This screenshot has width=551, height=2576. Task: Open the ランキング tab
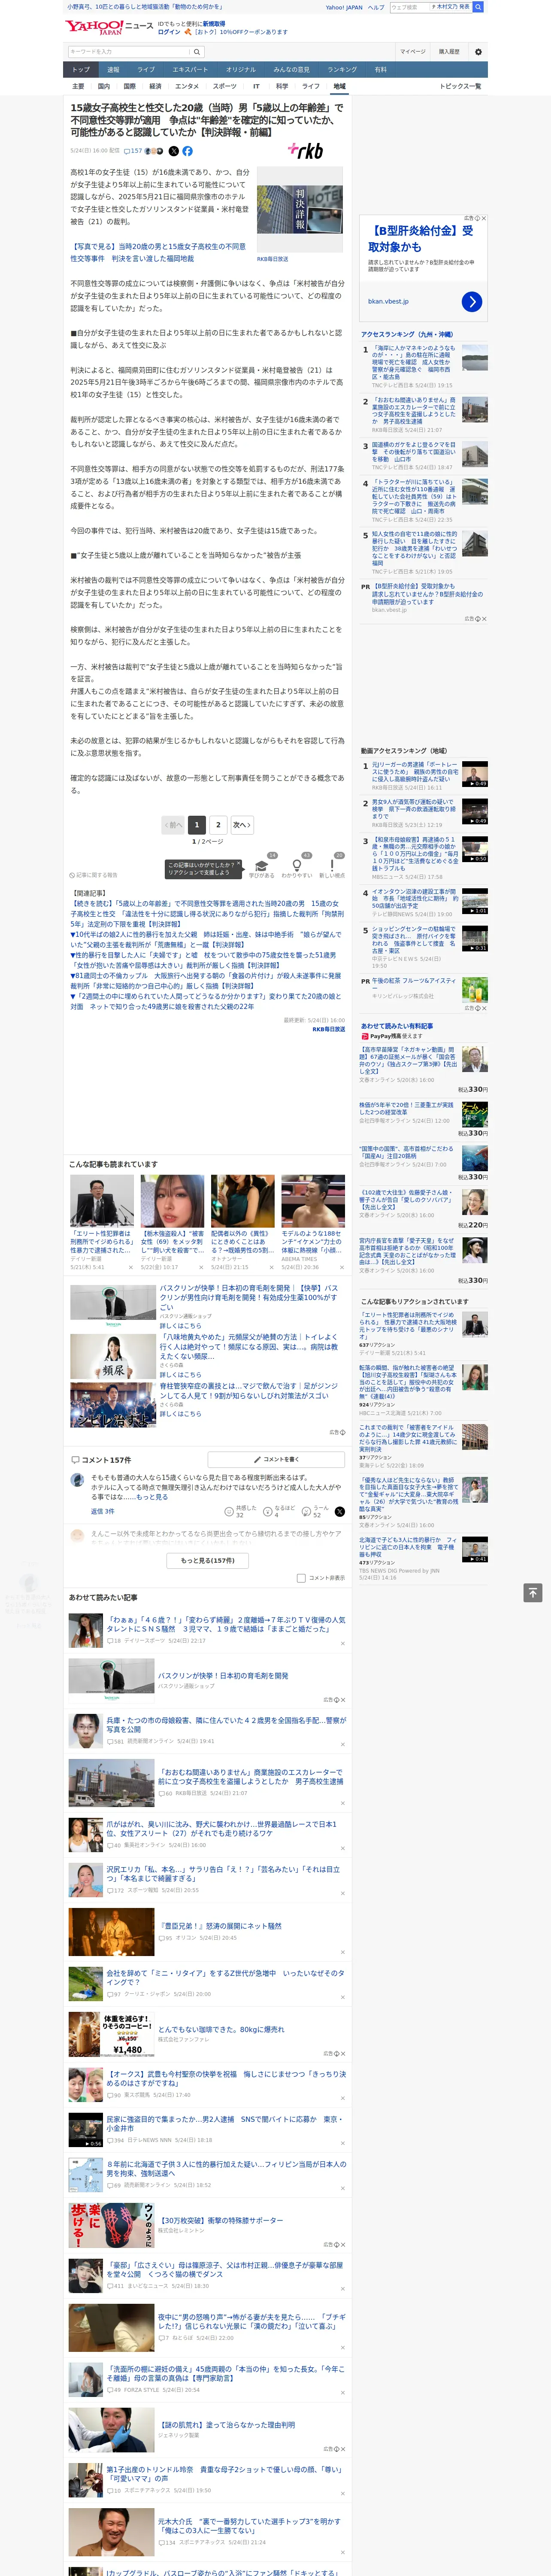click(342, 70)
